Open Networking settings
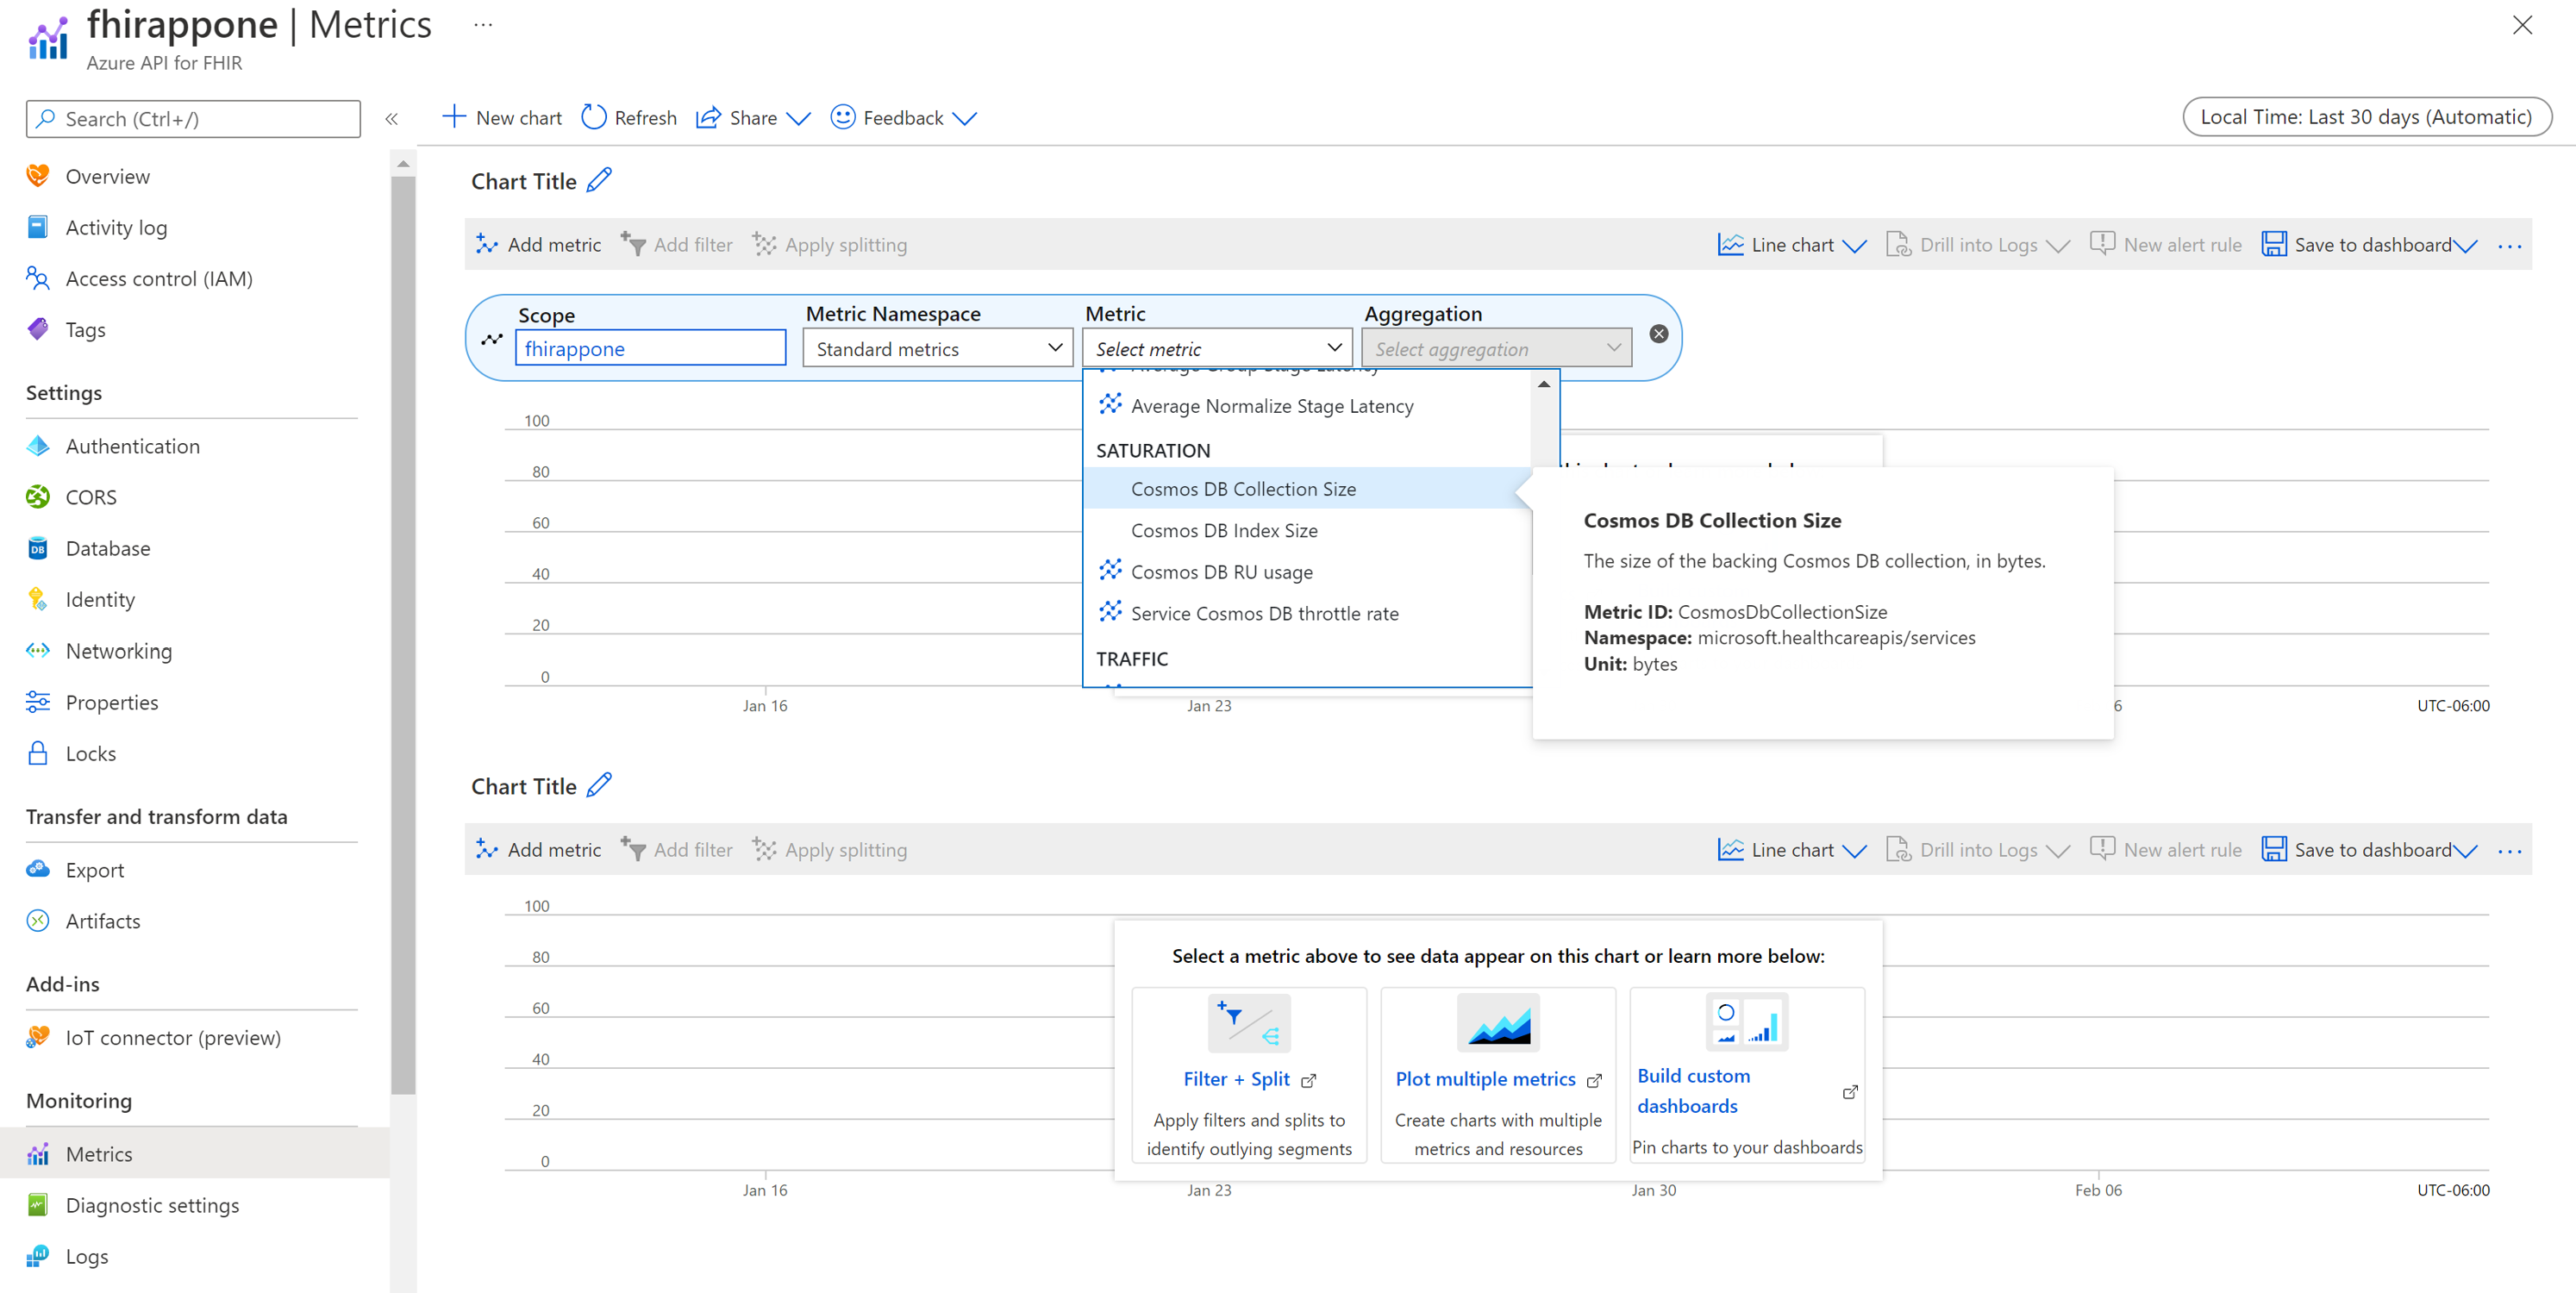 click(x=118, y=650)
